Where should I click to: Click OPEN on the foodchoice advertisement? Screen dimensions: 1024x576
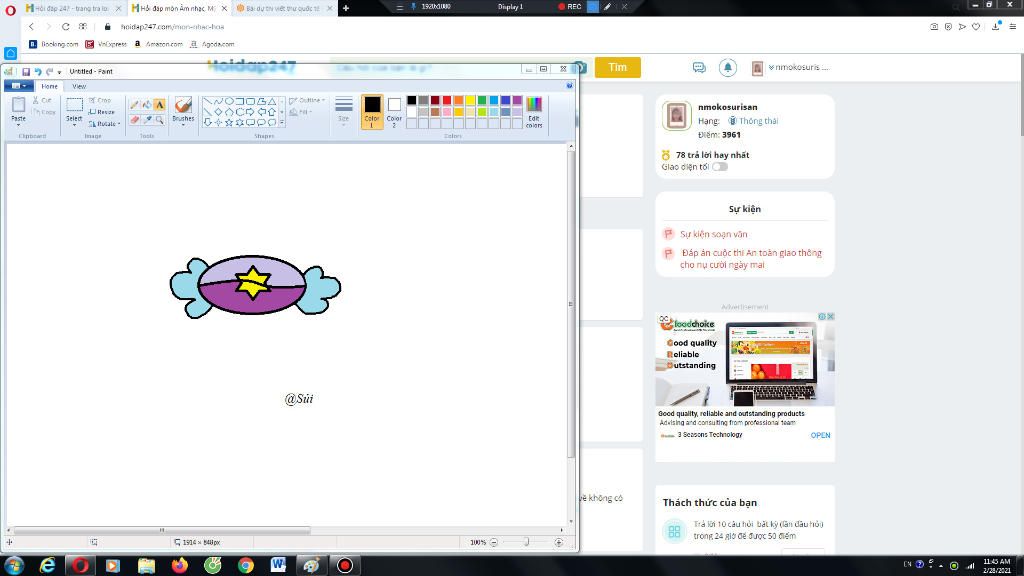pyautogui.click(x=820, y=435)
